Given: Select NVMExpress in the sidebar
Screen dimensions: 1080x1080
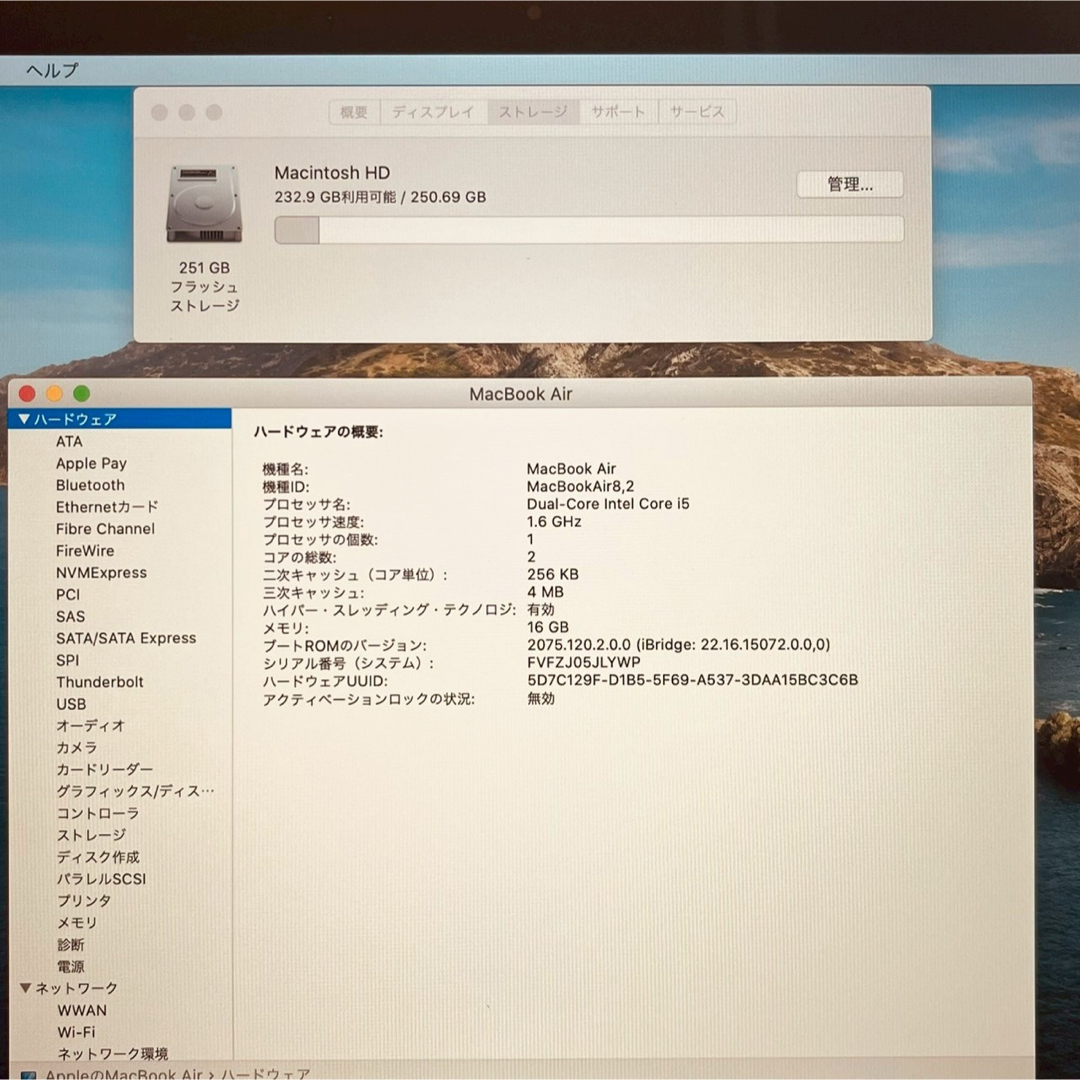Looking at the screenshot, I should (101, 573).
